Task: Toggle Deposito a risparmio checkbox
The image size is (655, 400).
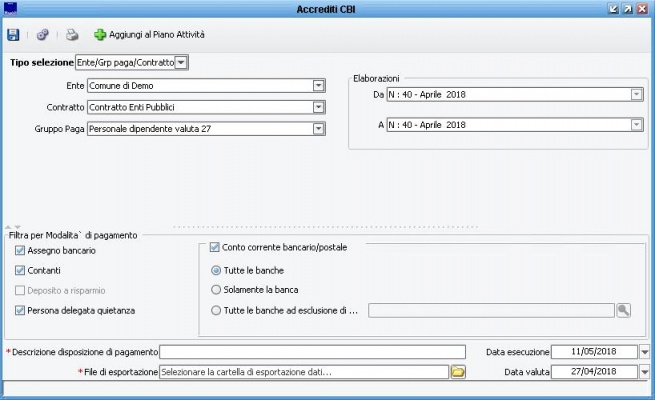Action: [x=20, y=291]
